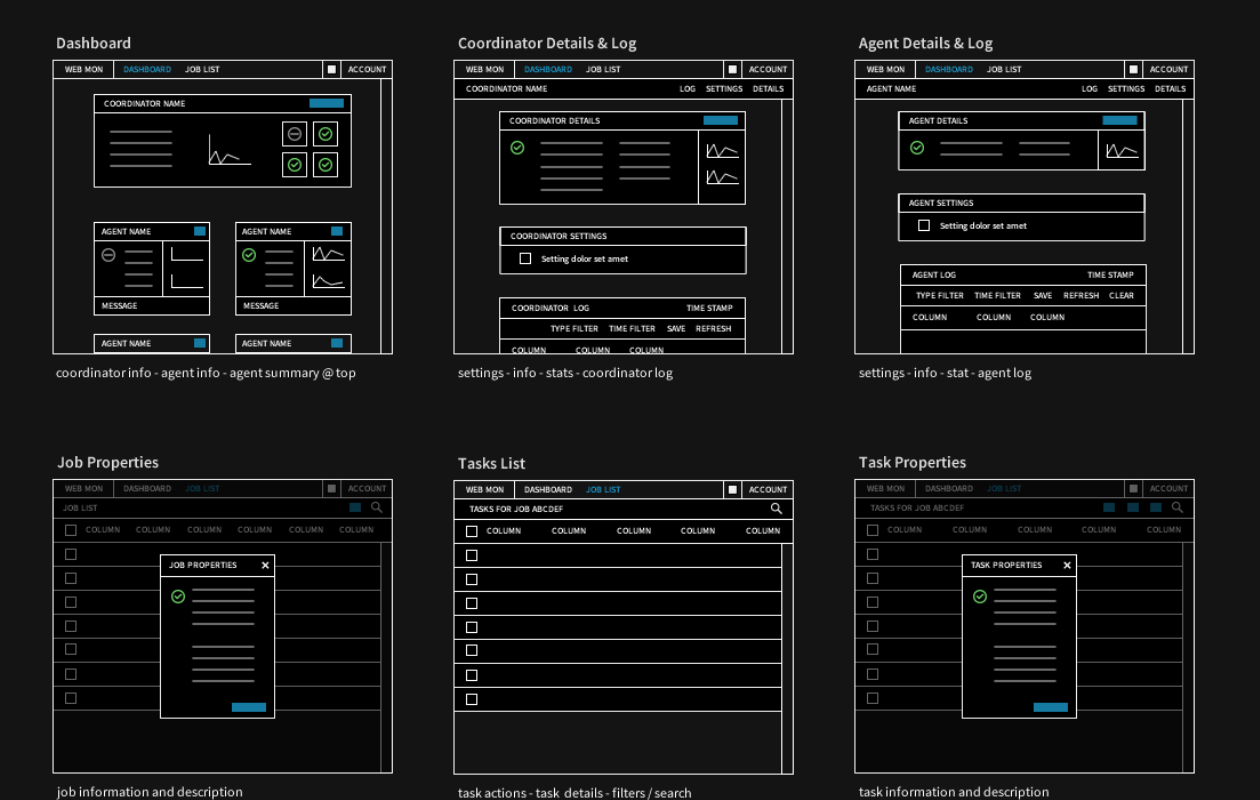Click WEB MON in Coordinator Details wireframe header
Image resolution: width=1260 pixels, height=800 pixels.
(485, 70)
